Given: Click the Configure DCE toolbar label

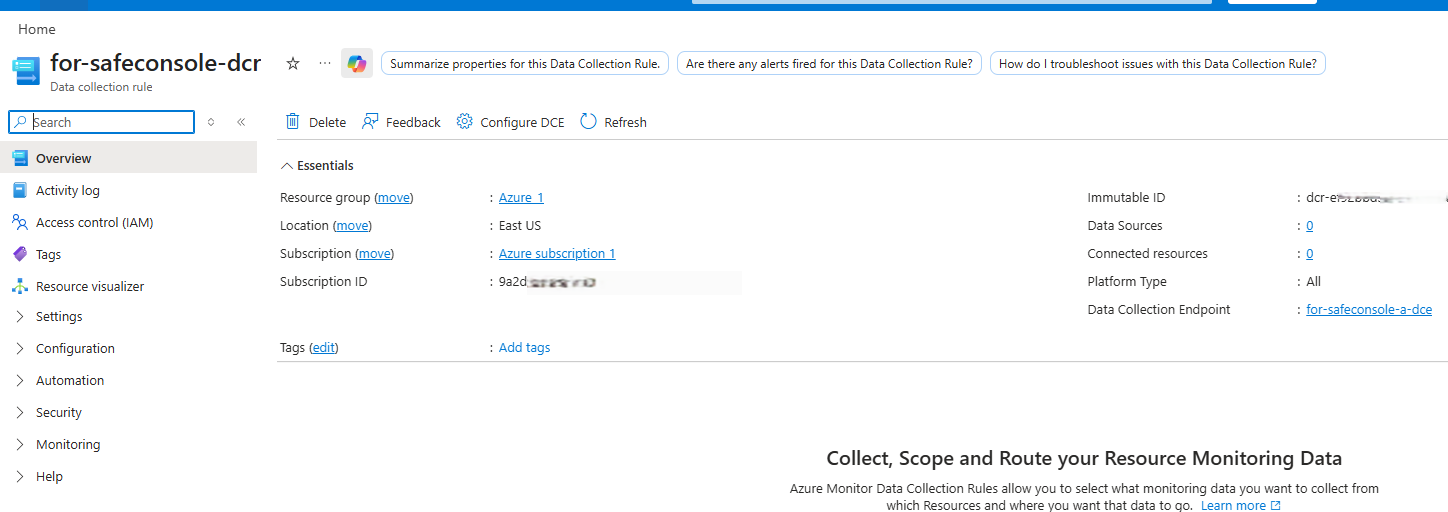Looking at the screenshot, I should pos(522,122).
